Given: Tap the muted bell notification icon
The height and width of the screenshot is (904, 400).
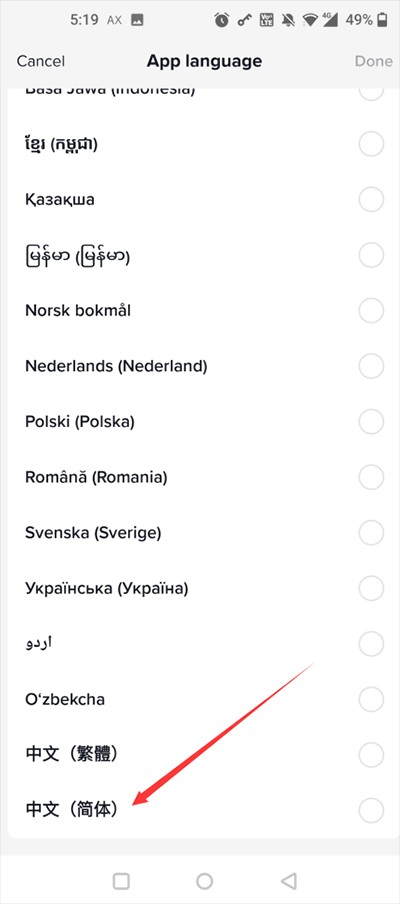Looking at the screenshot, I should (x=288, y=20).
